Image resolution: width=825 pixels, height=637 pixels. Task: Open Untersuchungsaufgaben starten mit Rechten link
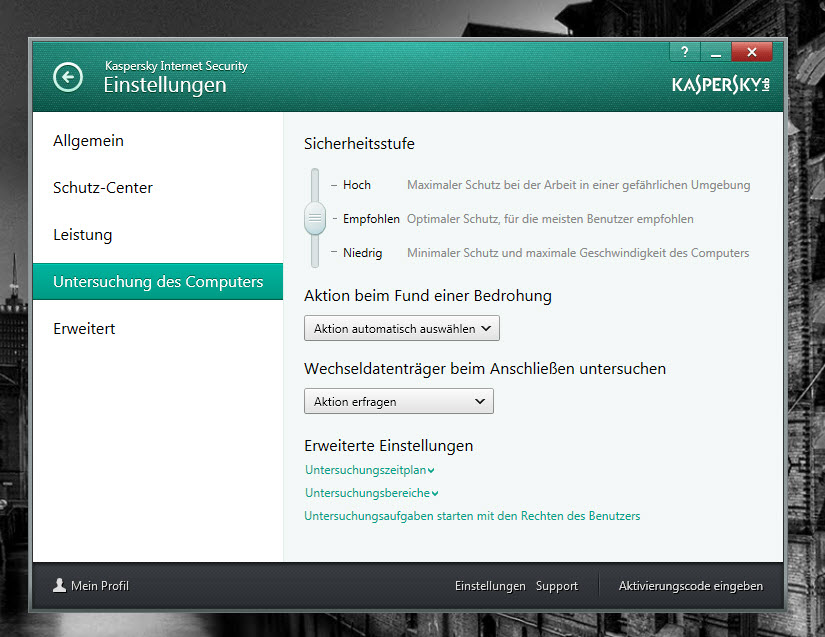tap(472, 516)
